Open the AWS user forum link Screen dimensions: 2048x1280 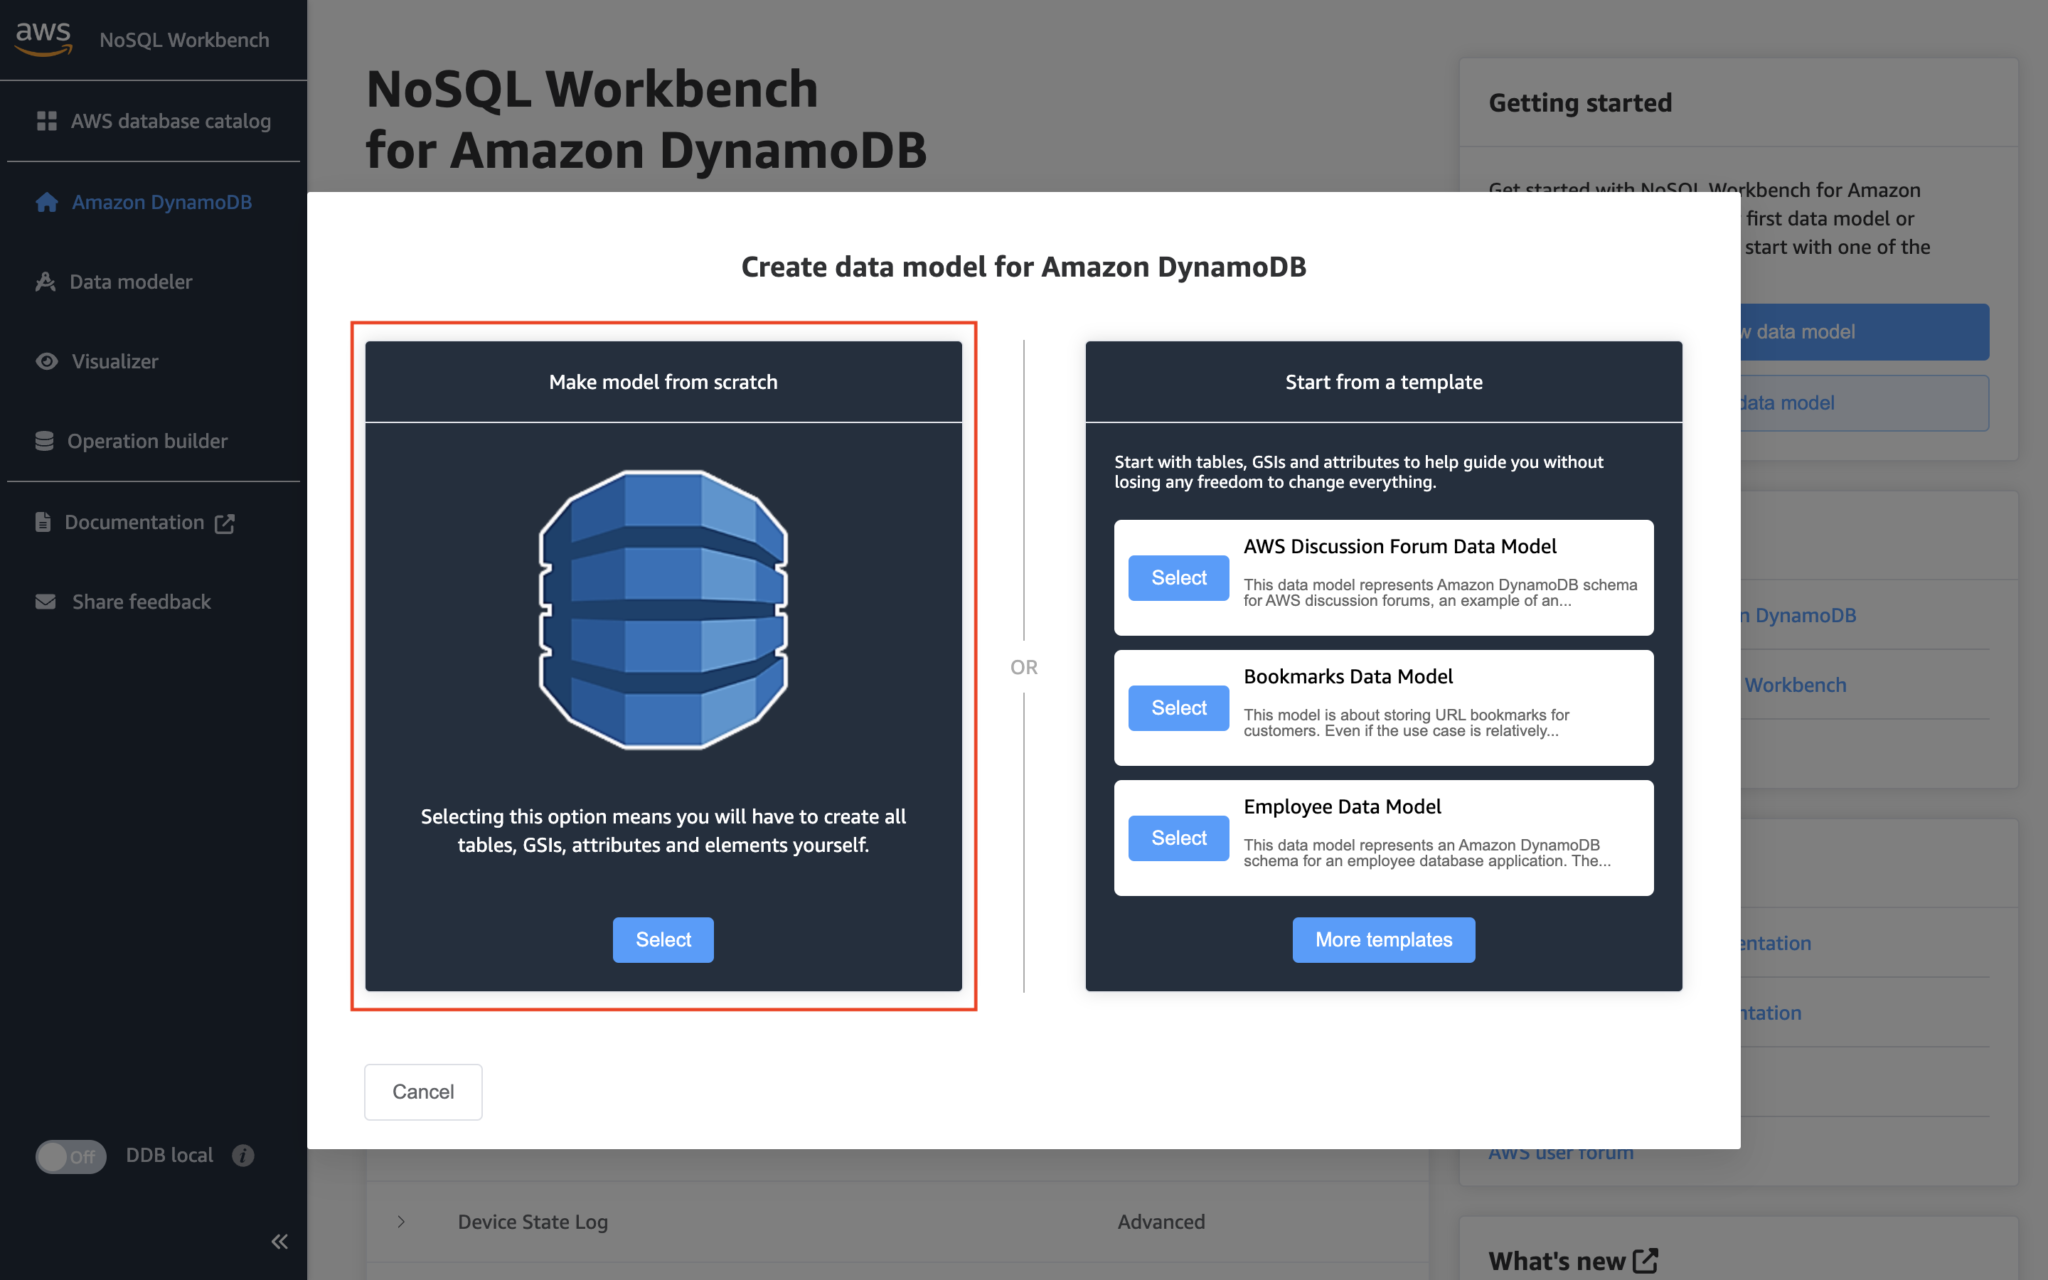click(1559, 1151)
